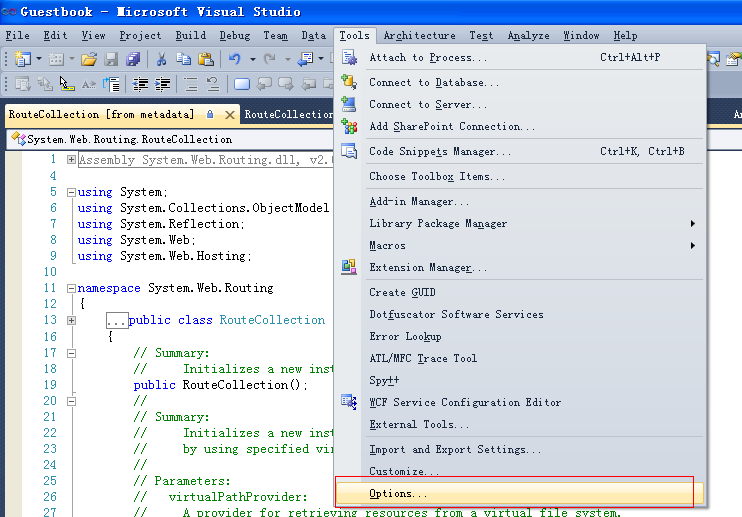The width and height of the screenshot is (742, 517).
Task: Click the Save floppy disk icon
Action: coord(111,59)
